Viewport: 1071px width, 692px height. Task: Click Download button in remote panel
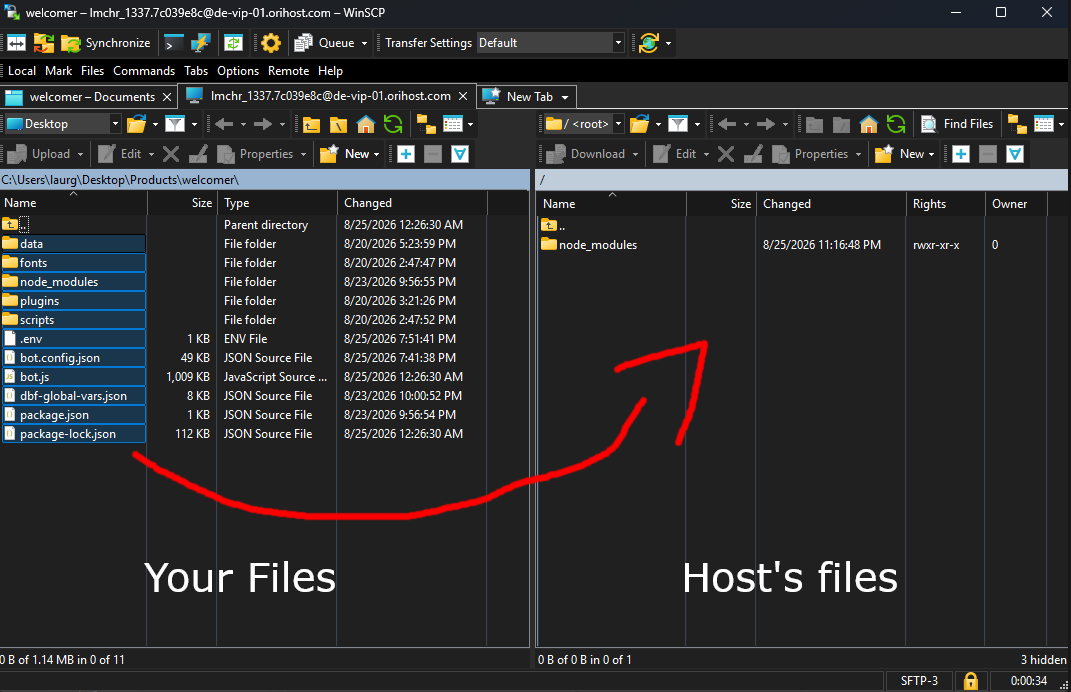tap(587, 154)
